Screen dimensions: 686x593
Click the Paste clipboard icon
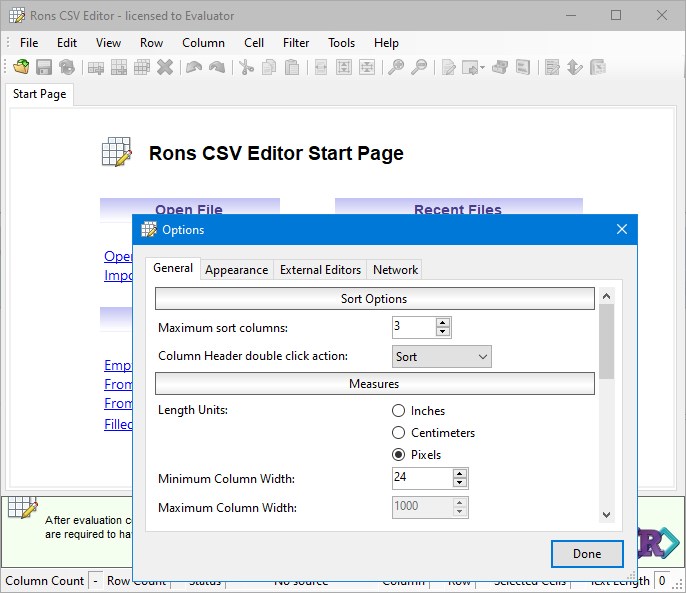click(x=292, y=67)
